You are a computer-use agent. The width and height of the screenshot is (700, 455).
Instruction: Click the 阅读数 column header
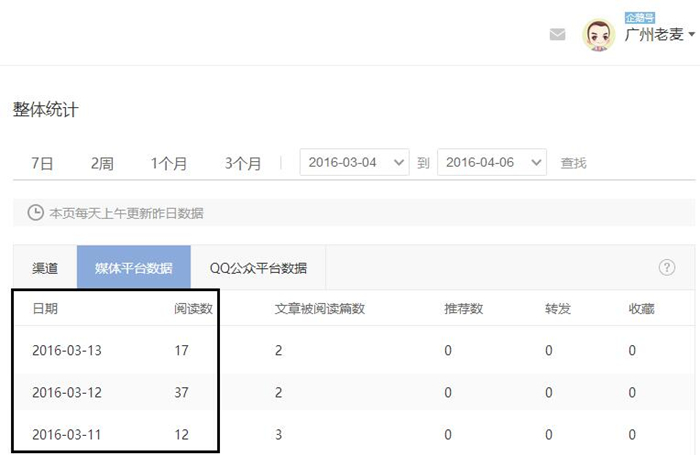coord(193,308)
